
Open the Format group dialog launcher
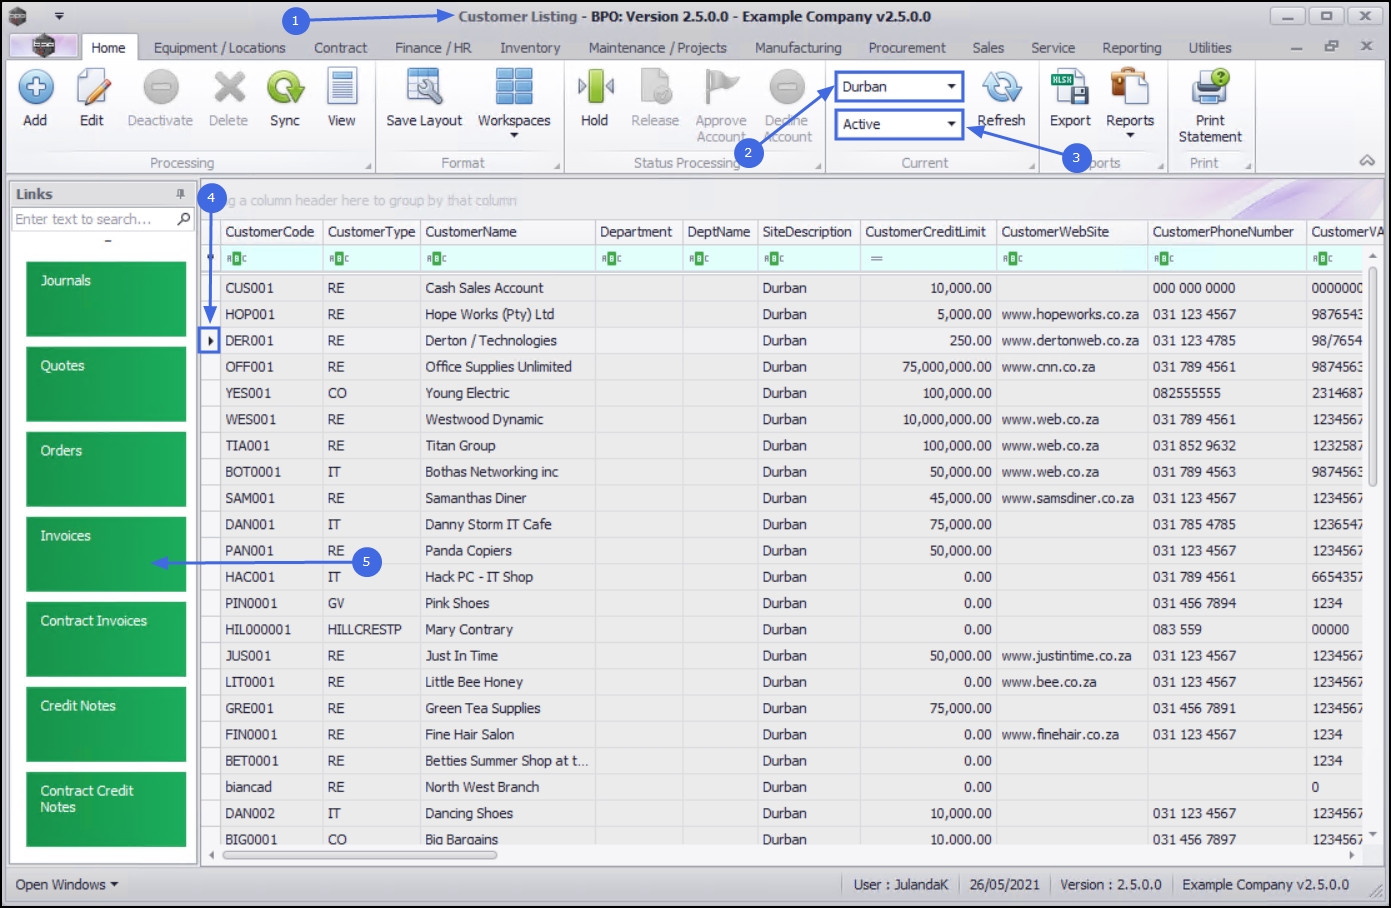(x=557, y=166)
